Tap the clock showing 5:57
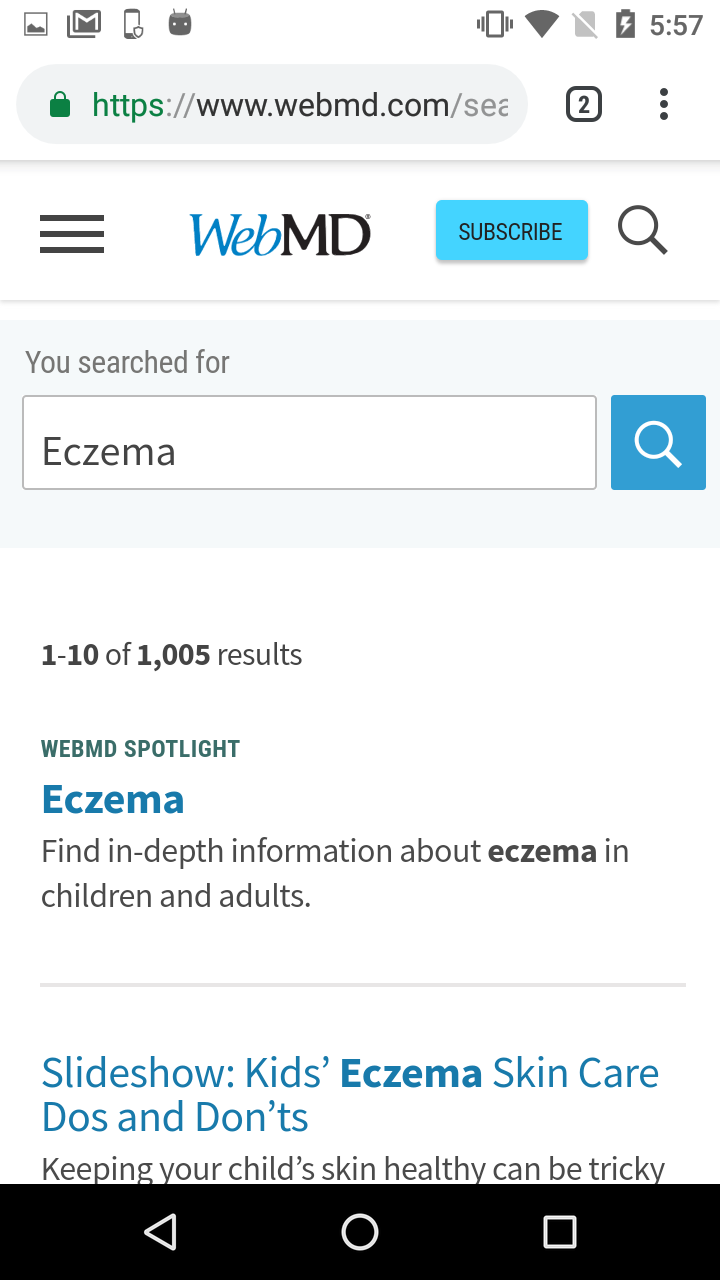 (x=676, y=24)
